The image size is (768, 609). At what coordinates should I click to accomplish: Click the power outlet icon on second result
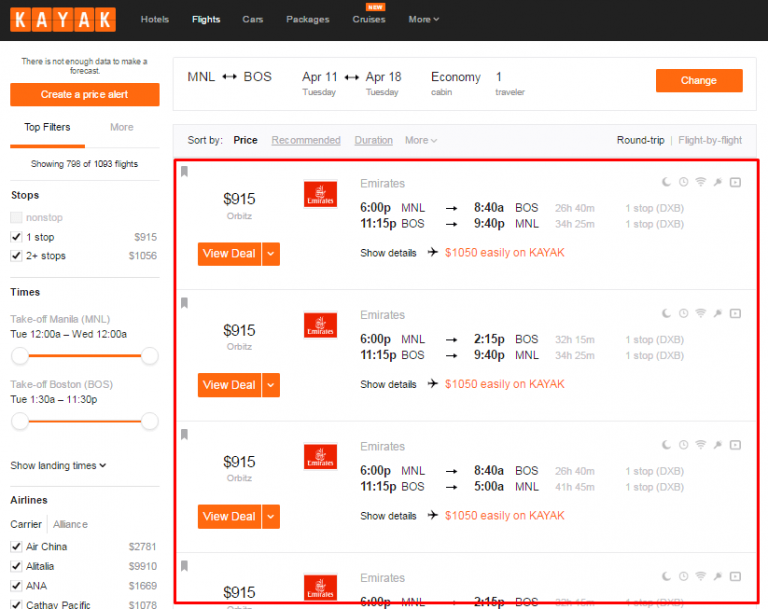(x=718, y=313)
